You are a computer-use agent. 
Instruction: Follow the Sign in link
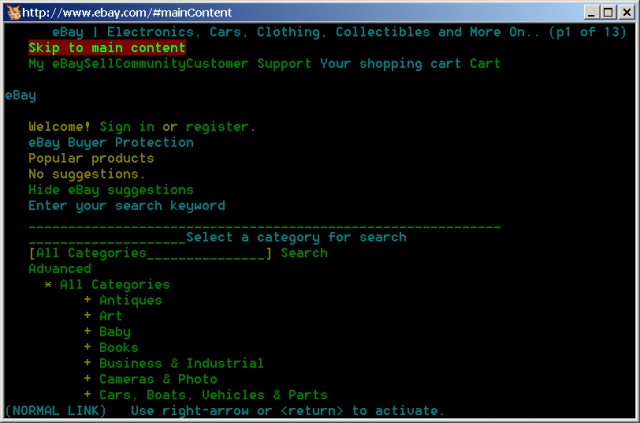coord(127,127)
